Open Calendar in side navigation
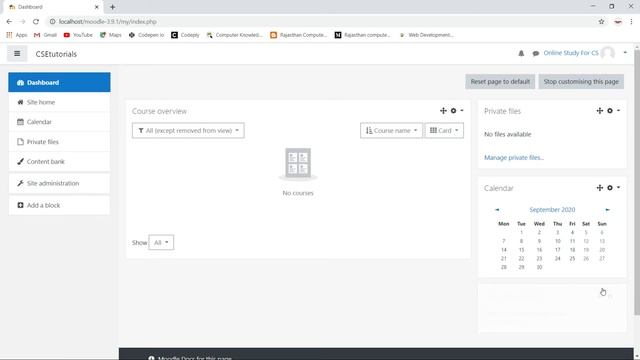Image resolution: width=640 pixels, height=360 pixels. point(59,122)
